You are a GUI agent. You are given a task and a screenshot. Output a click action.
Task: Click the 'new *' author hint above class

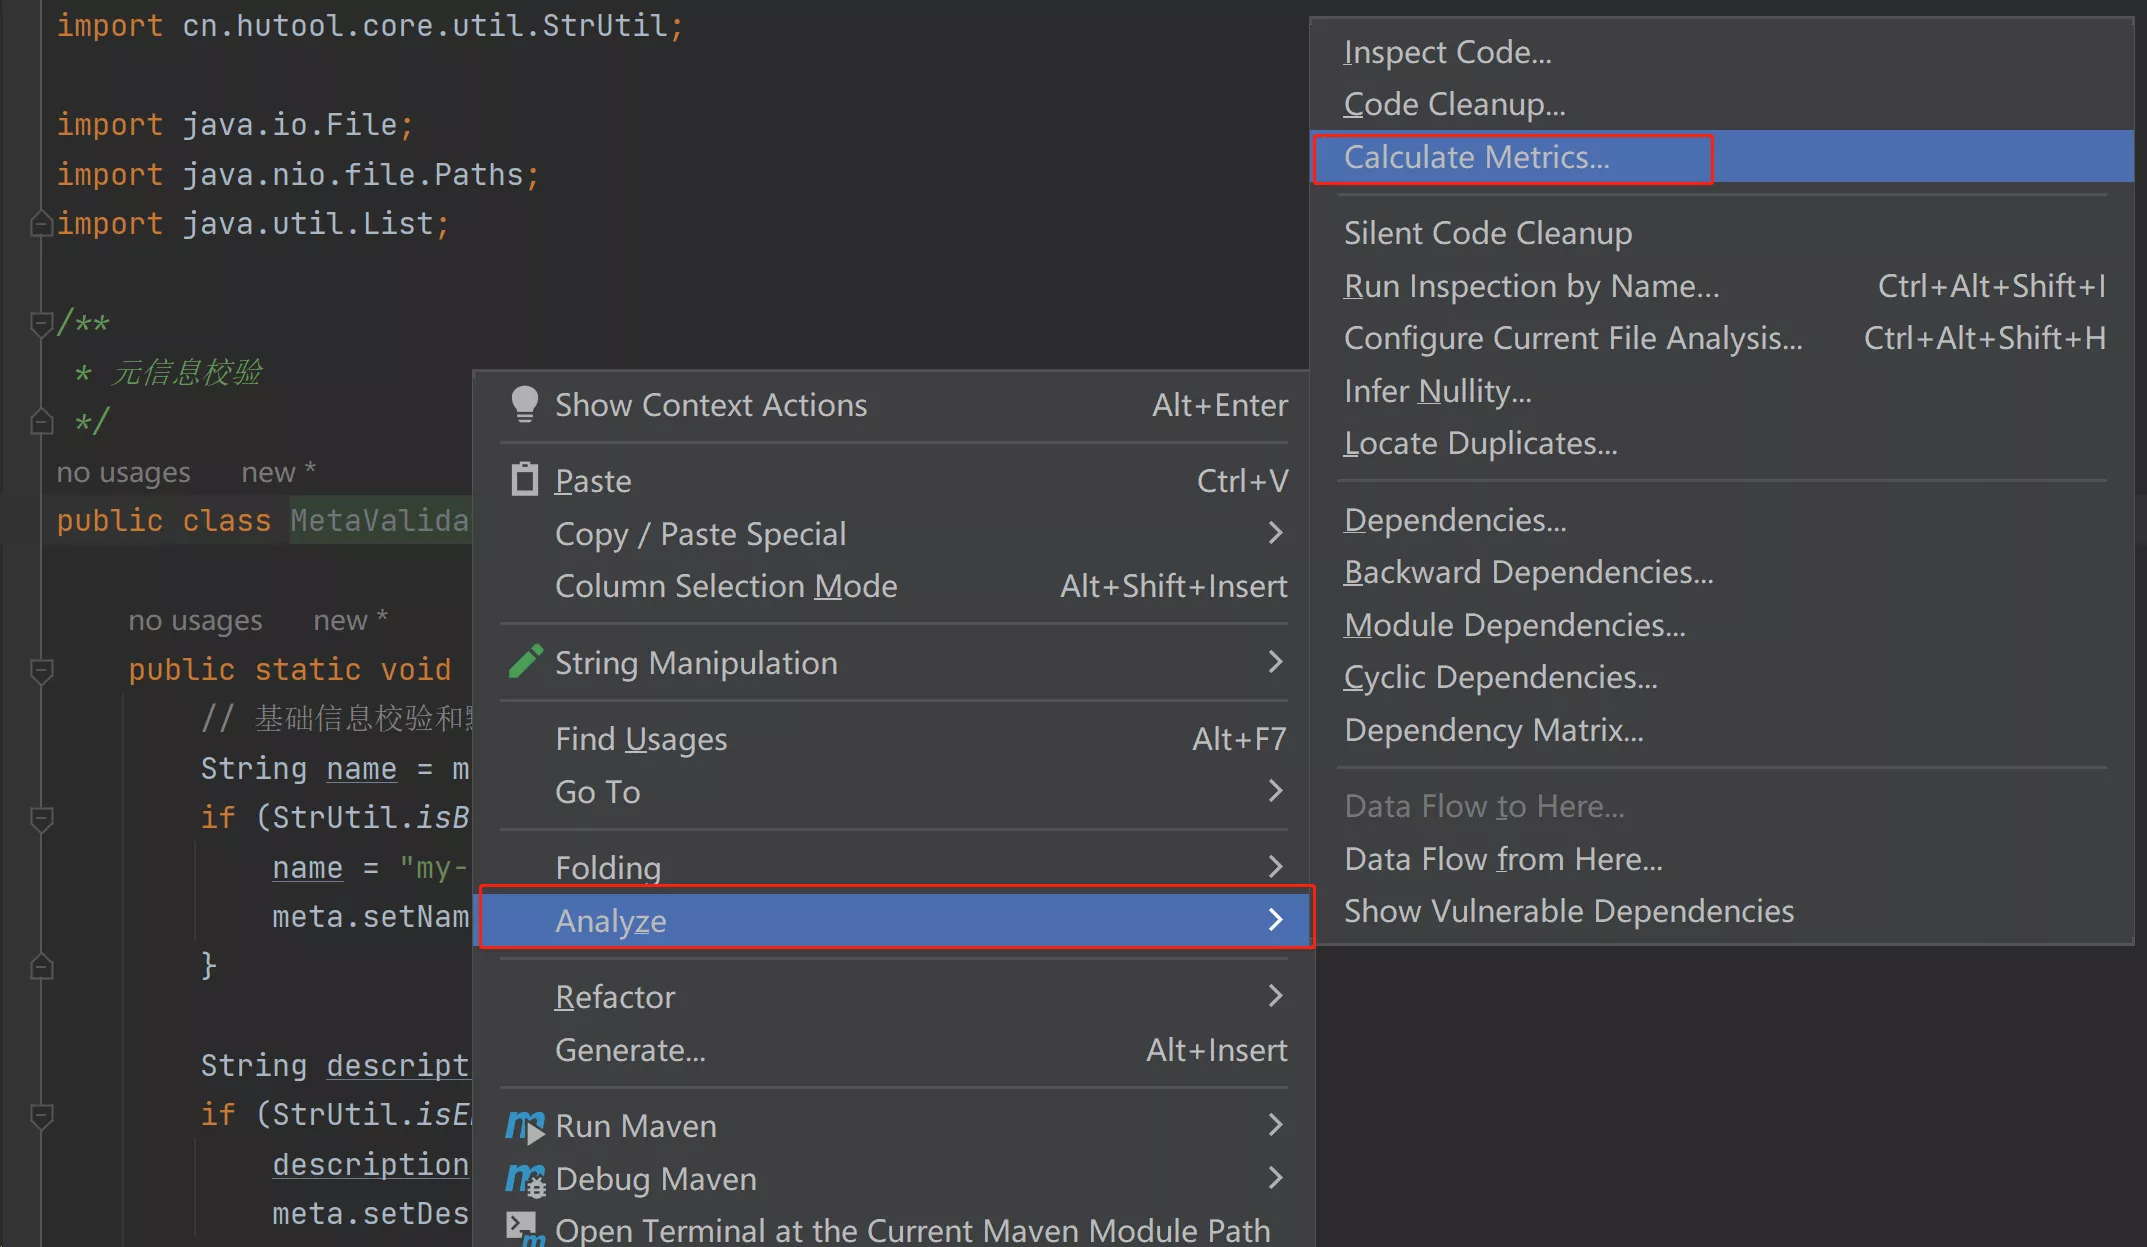coord(278,472)
